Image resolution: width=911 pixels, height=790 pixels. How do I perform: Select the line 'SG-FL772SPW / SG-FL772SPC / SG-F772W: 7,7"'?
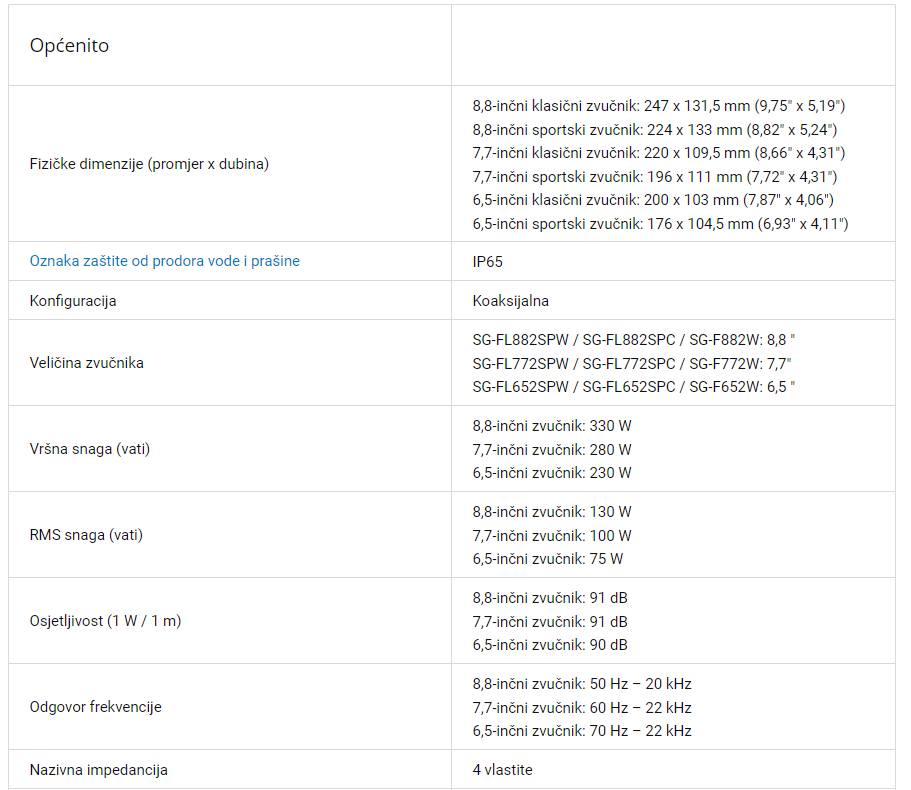[x=632, y=364]
